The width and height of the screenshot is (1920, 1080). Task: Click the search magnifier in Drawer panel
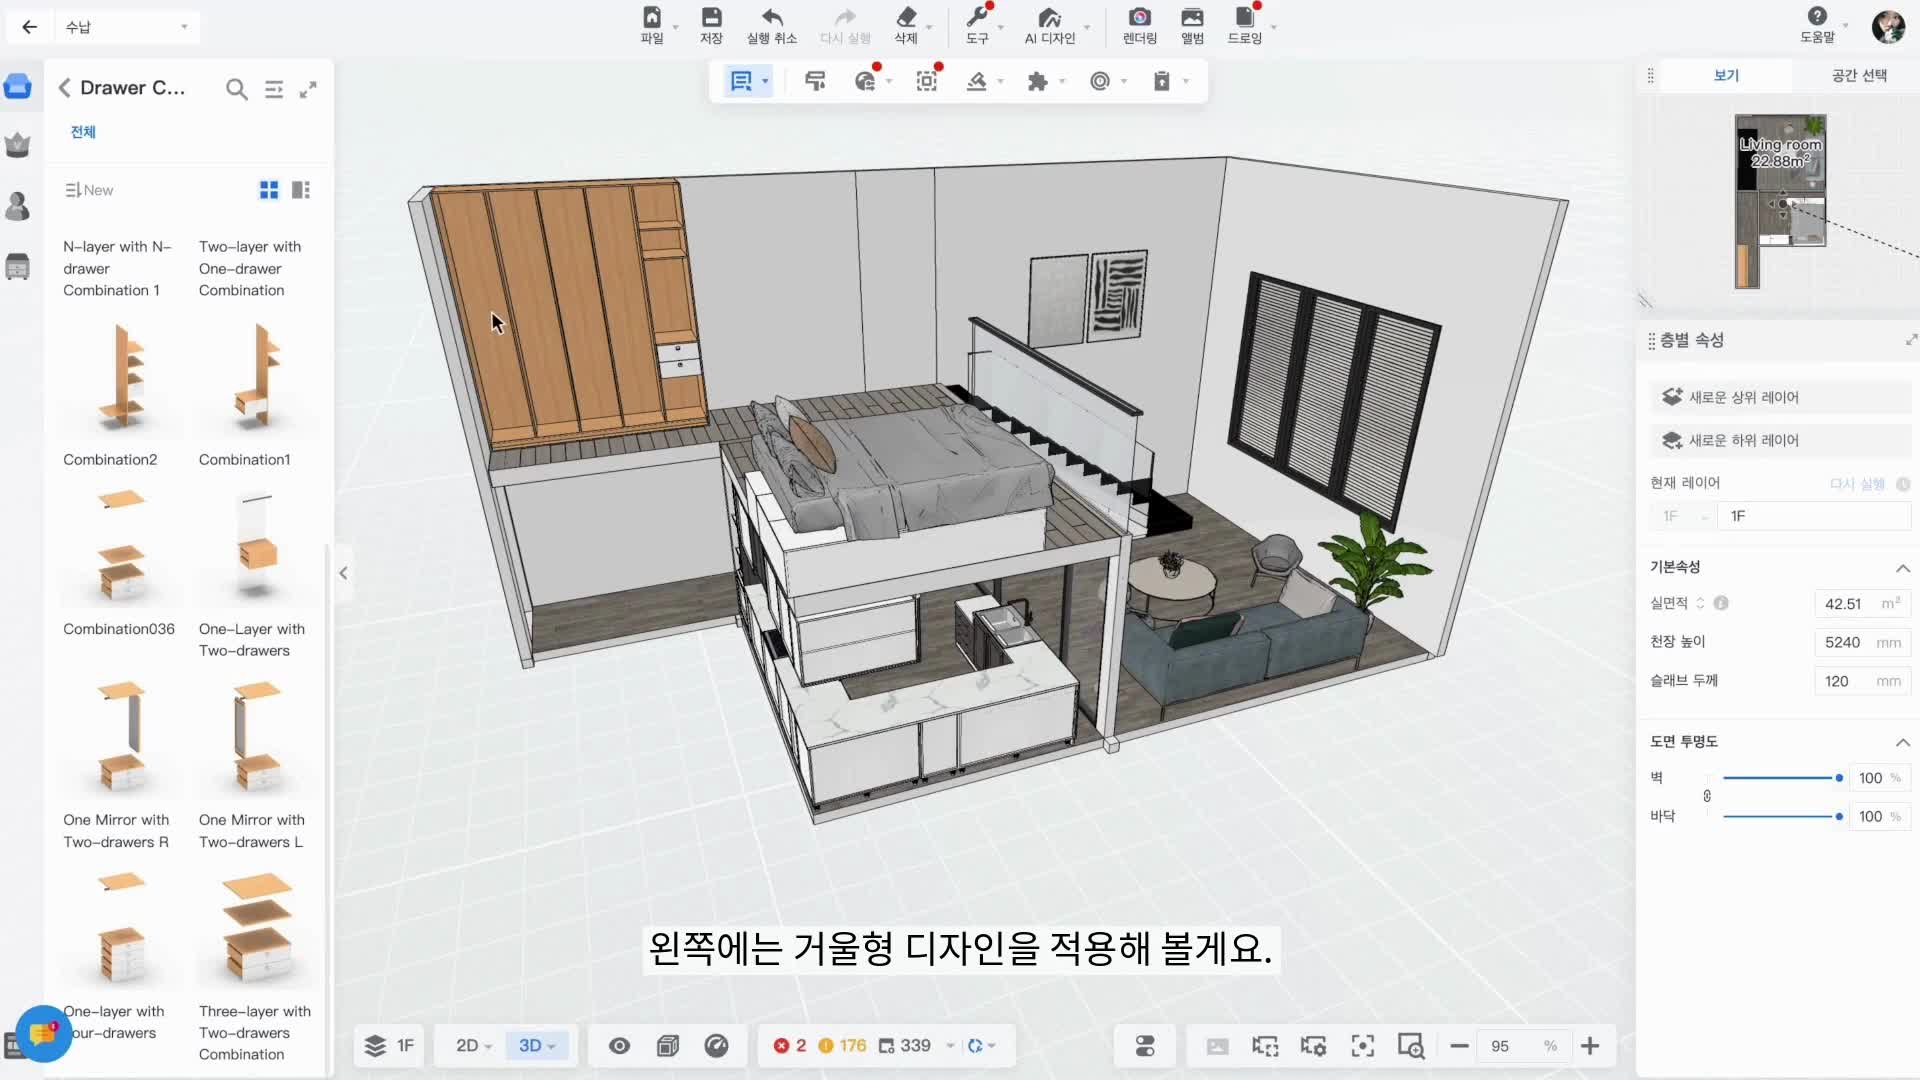(236, 89)
